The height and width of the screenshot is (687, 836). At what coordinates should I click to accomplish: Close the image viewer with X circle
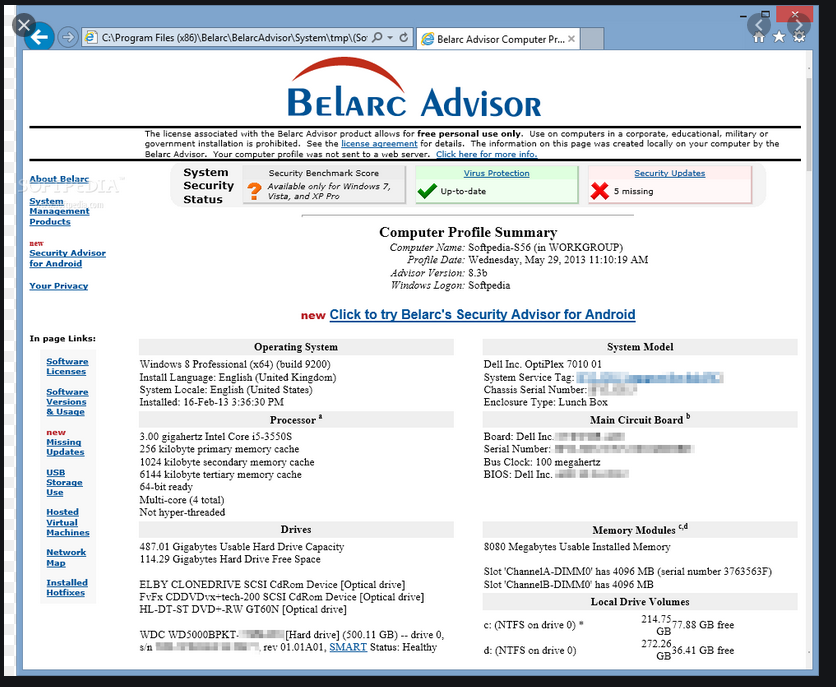(x=23, y=25)
